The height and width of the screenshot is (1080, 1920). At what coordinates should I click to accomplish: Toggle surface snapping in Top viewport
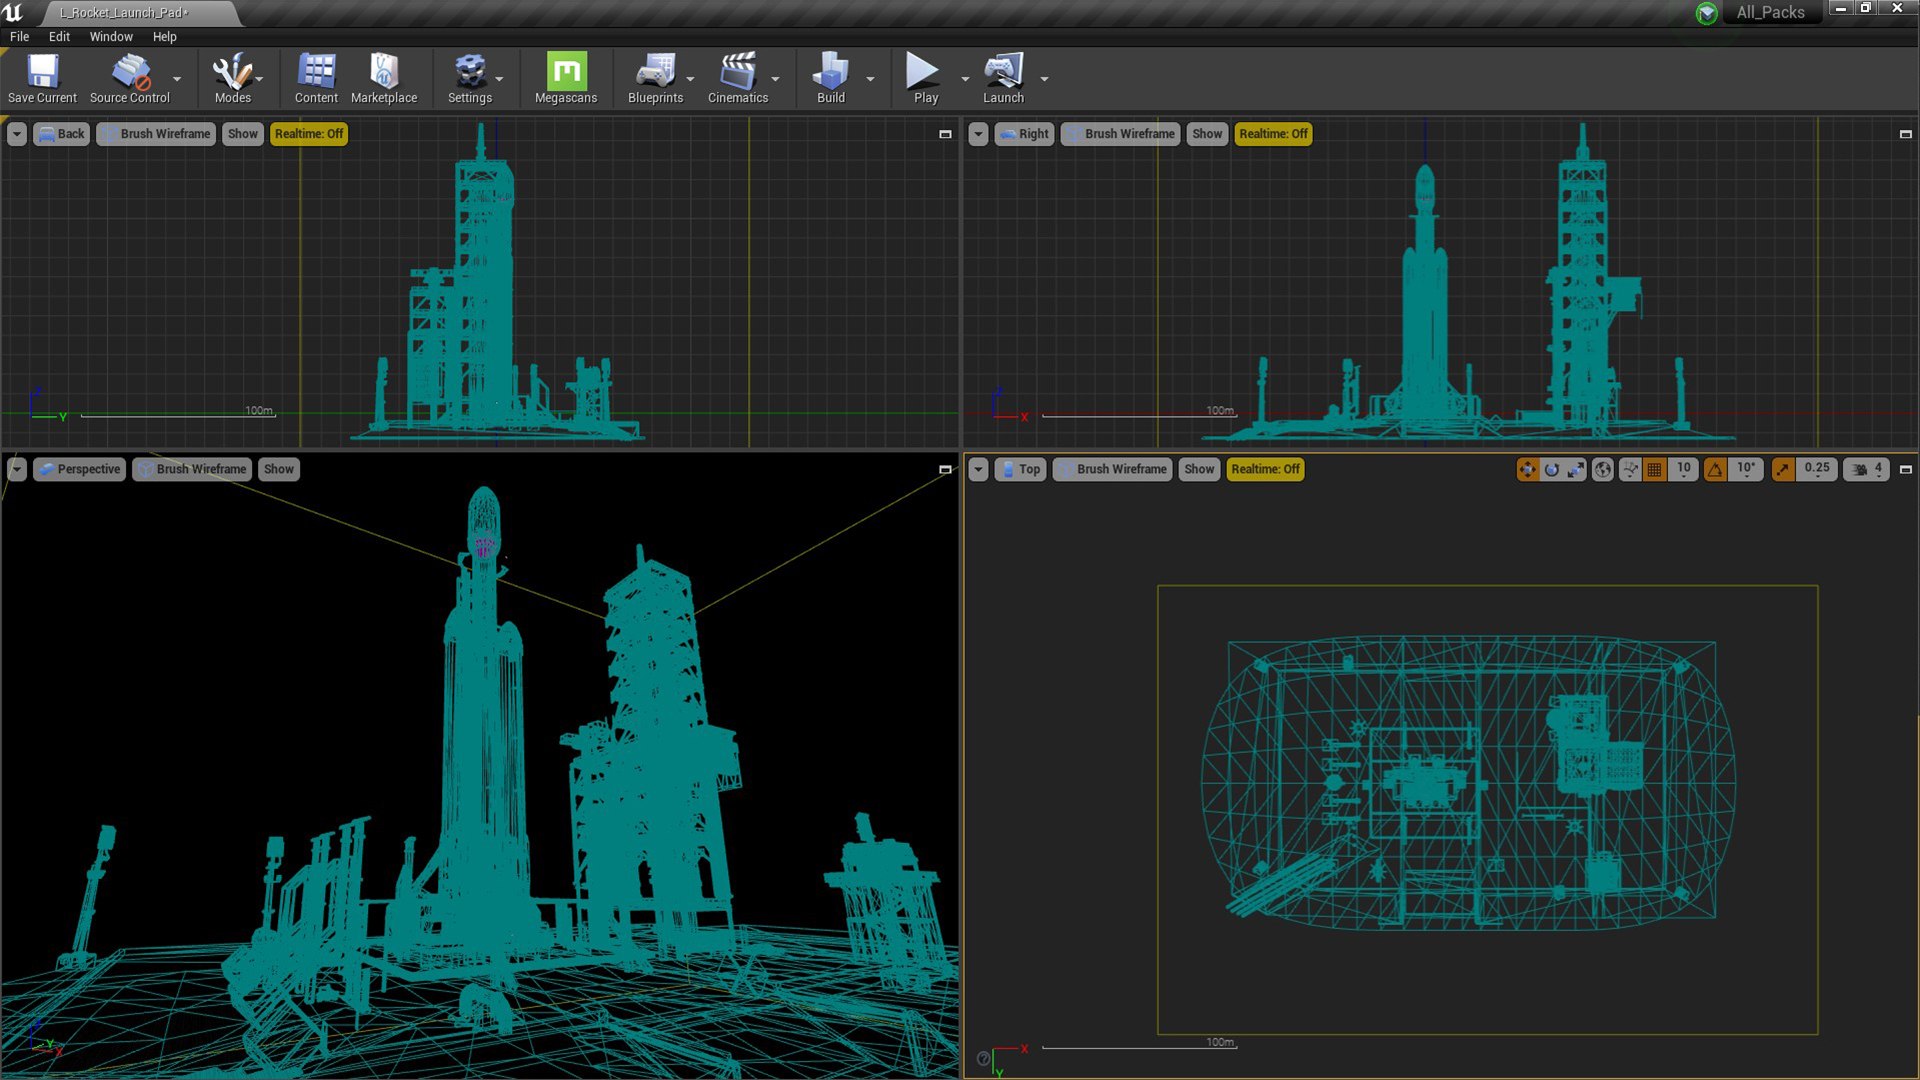[1630, 469]
